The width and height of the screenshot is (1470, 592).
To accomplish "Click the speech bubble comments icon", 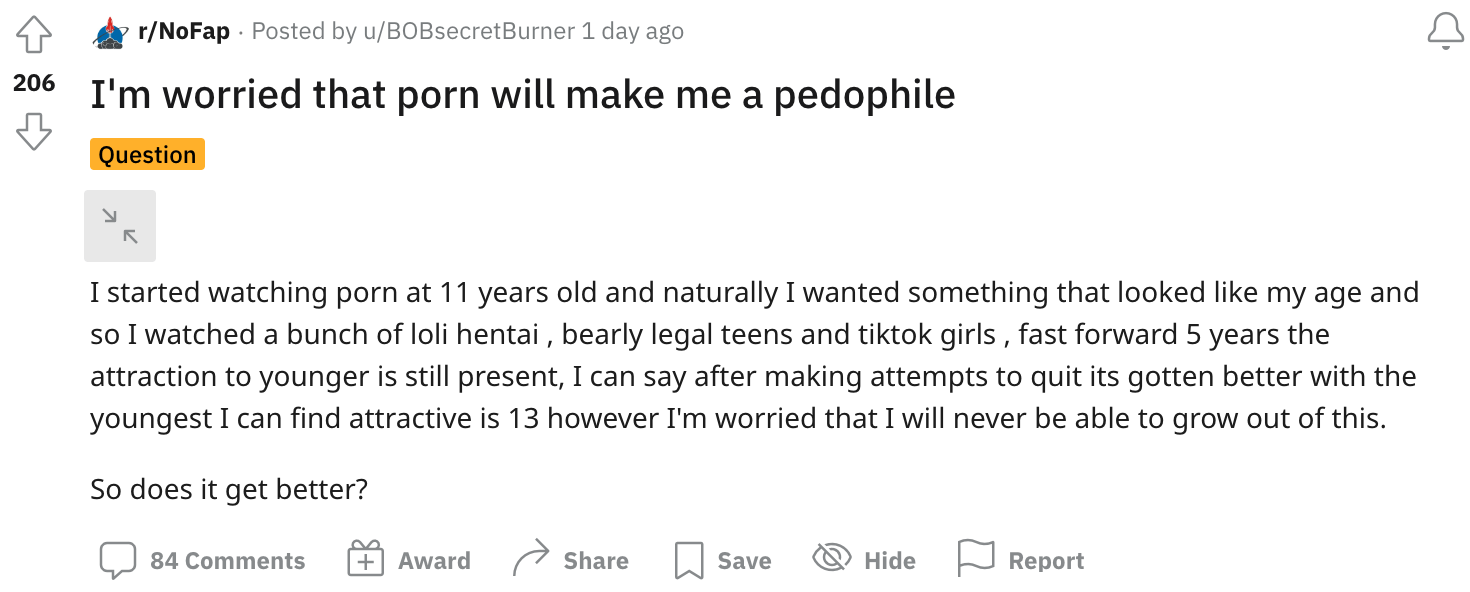I will (117, 560).
